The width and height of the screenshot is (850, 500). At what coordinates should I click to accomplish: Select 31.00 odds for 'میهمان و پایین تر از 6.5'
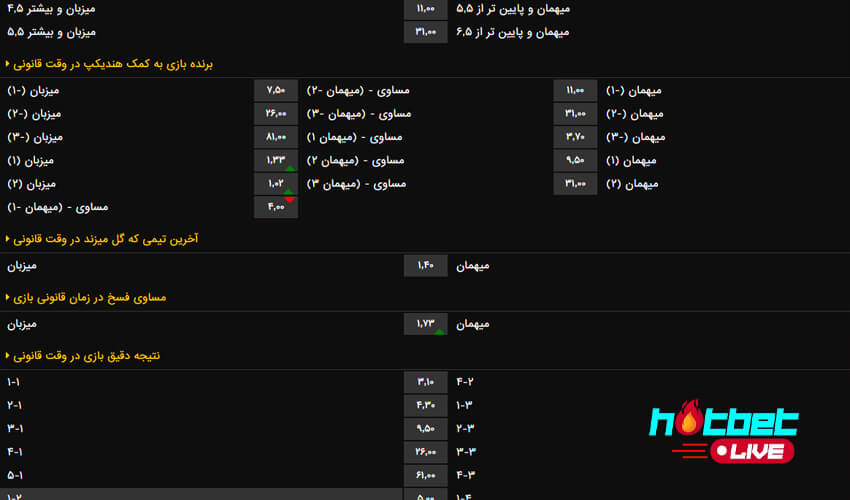425,32
